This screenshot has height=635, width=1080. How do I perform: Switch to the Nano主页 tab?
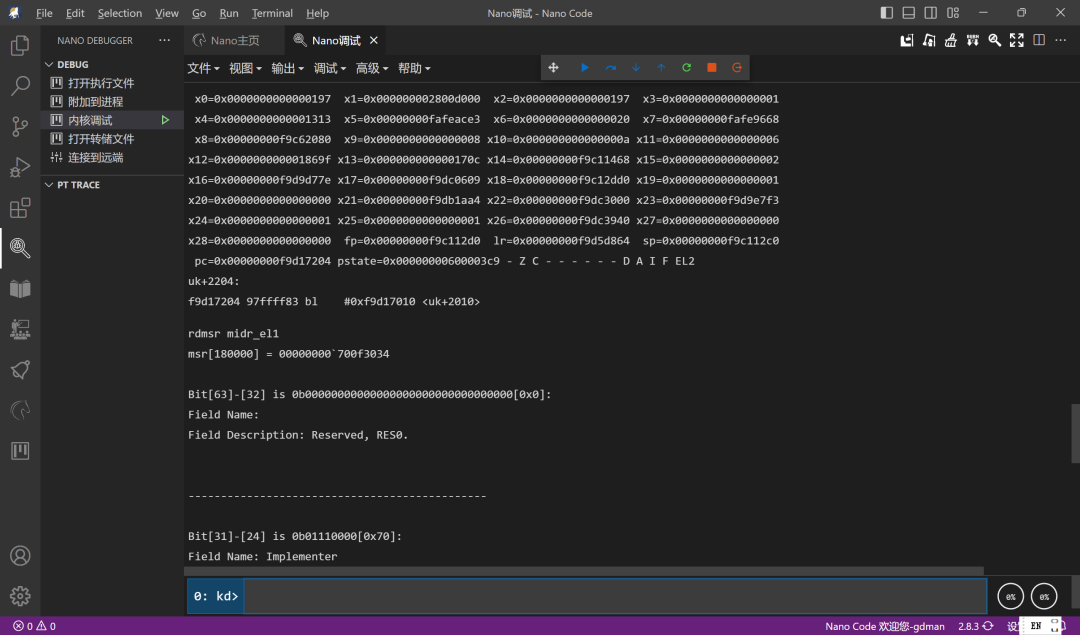coord(234,41)
